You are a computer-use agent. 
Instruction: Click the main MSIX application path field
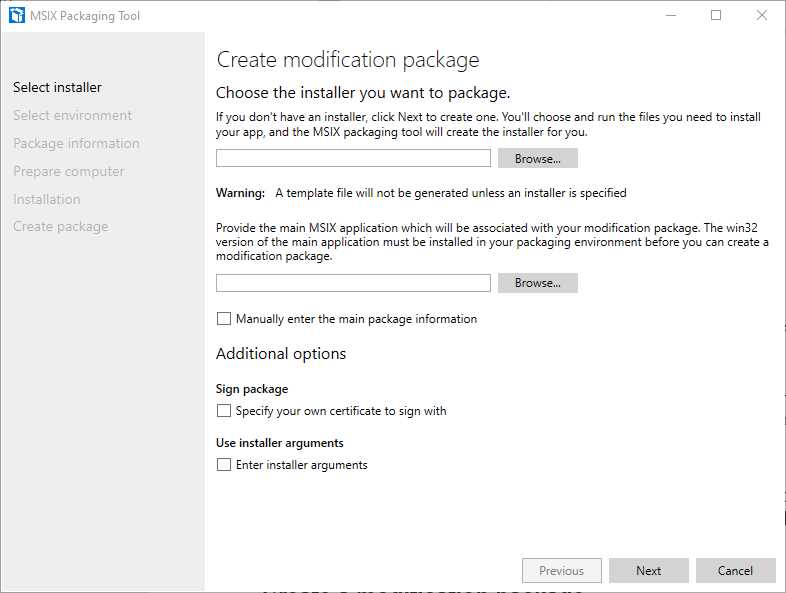(353, 283)
